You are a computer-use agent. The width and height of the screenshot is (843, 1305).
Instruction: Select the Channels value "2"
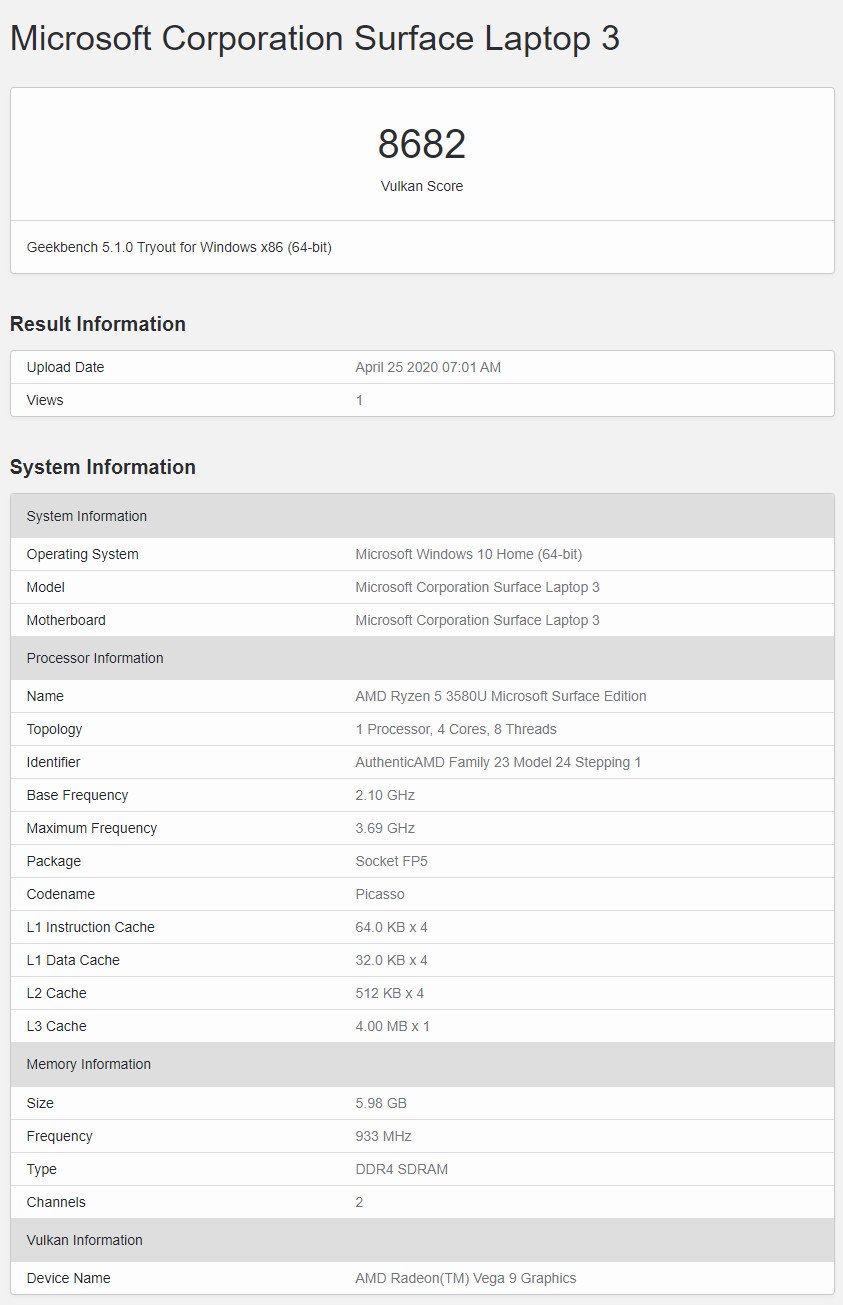[x=360, y=1202]
